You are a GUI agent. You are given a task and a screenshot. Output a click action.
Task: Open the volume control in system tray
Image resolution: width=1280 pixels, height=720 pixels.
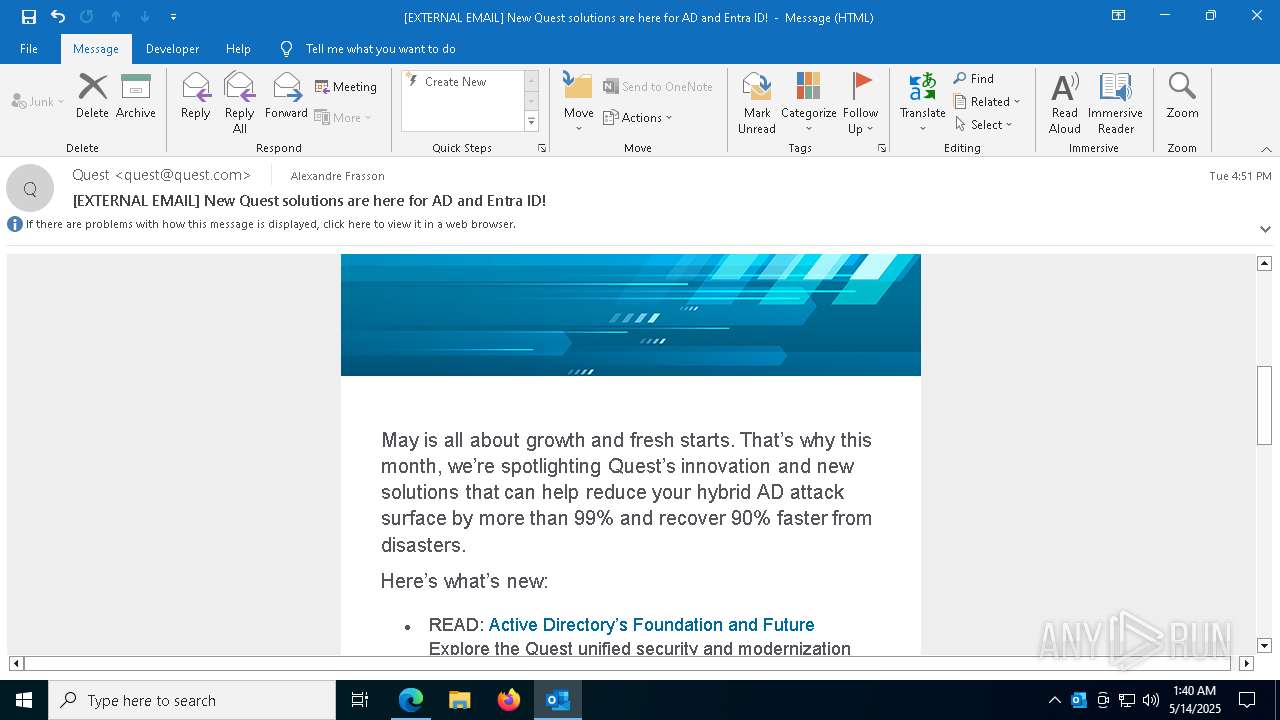[1151, 700]
